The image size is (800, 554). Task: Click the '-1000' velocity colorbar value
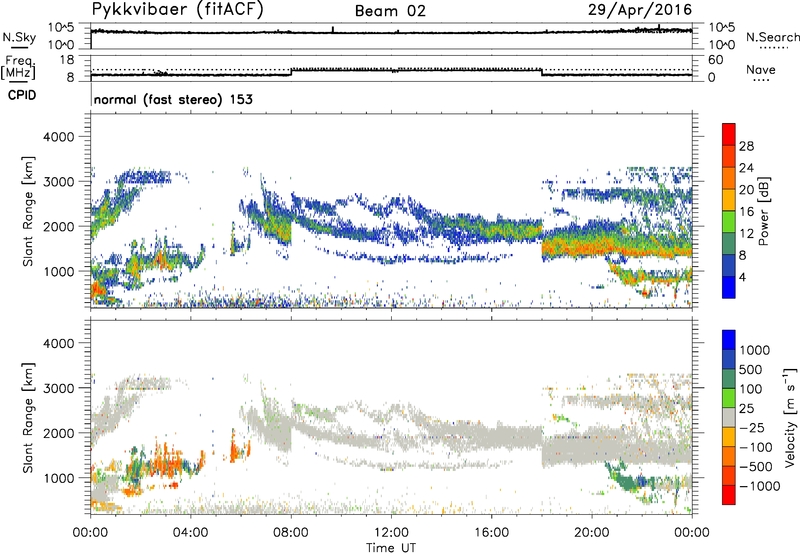[x=759, y=486]
